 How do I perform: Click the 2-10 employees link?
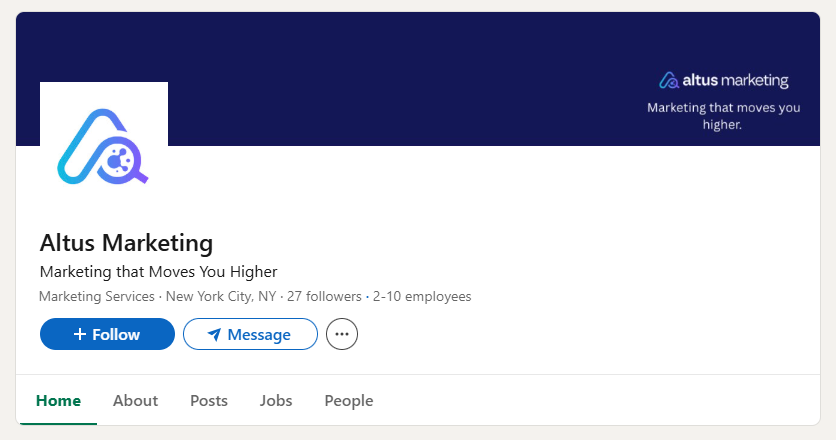pos(421,297)
